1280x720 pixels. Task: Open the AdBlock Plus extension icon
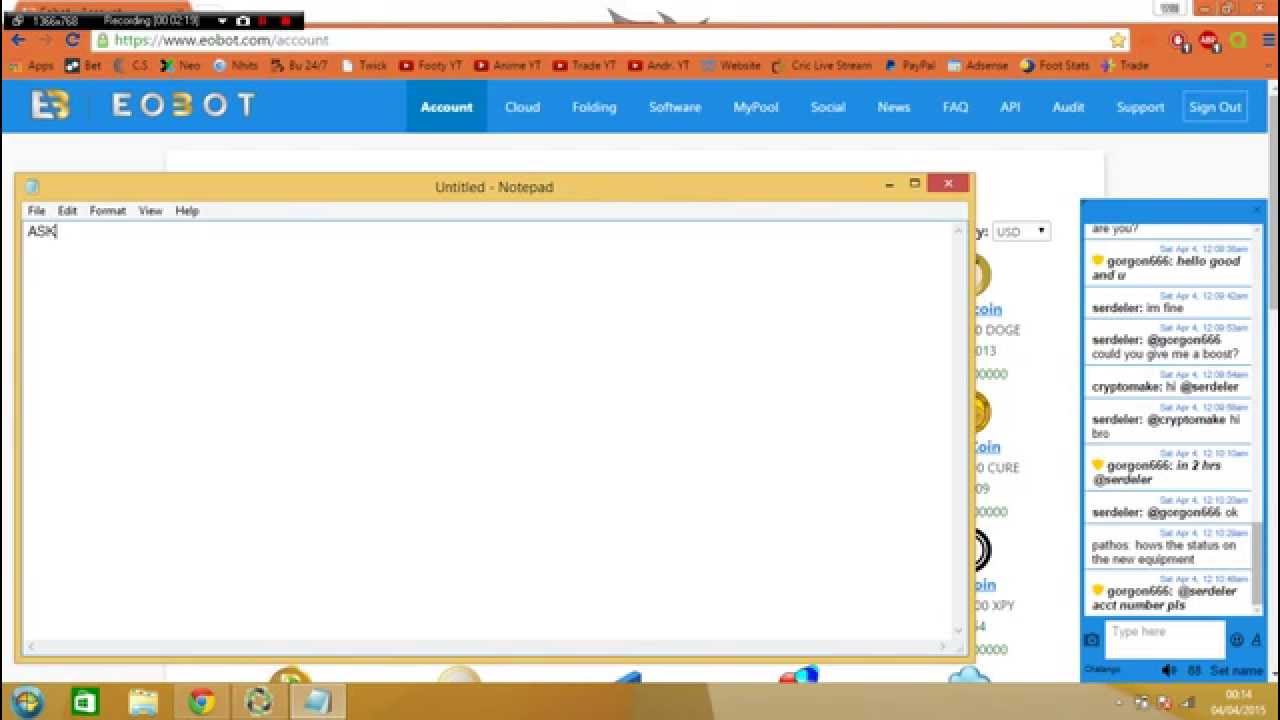tap(1209, 41)
